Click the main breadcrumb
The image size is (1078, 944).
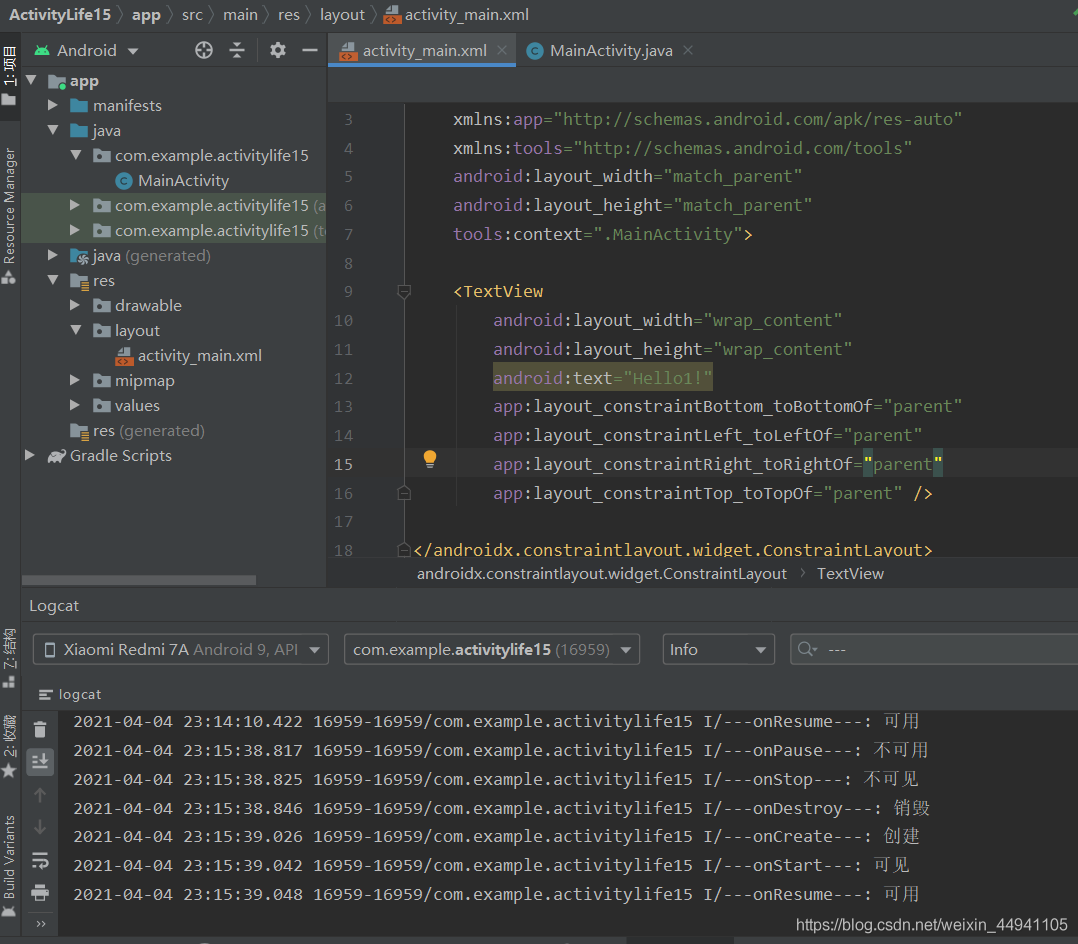point(240,14)
